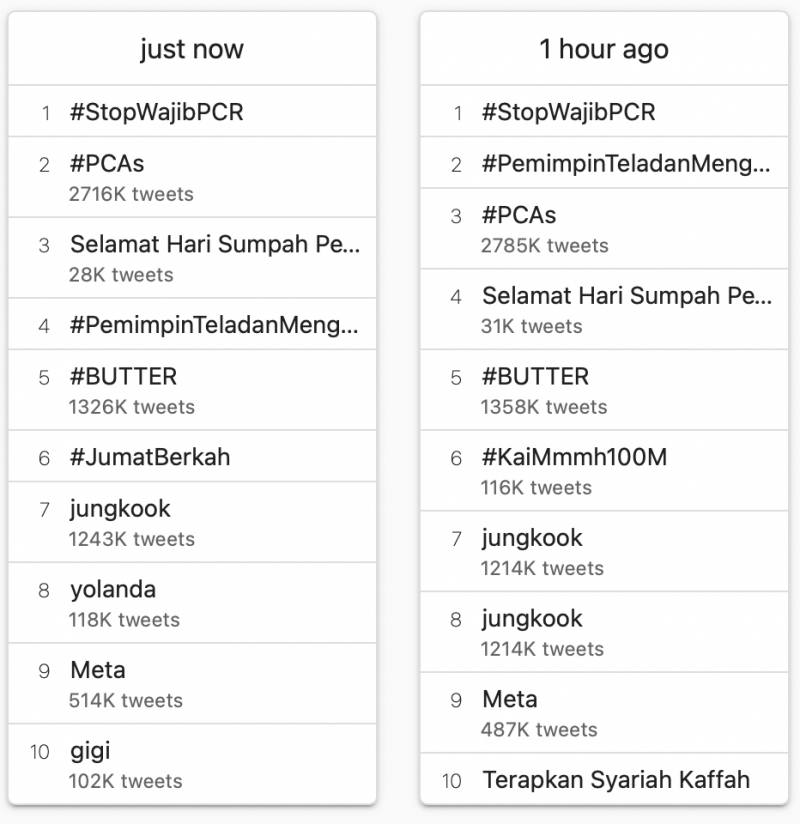Select the gigi trend
This screenshot has width=800, height=824.
pos(192,765)
